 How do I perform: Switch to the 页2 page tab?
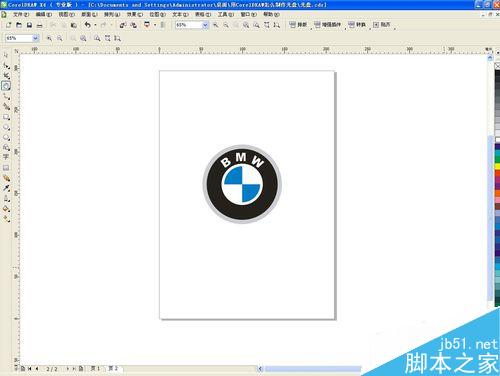click(113, 369)
